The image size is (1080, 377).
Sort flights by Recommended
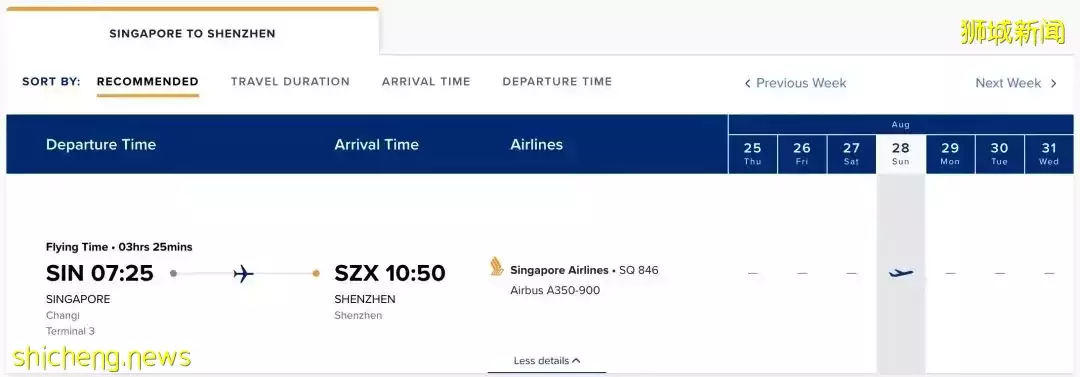tap(147, 81)
